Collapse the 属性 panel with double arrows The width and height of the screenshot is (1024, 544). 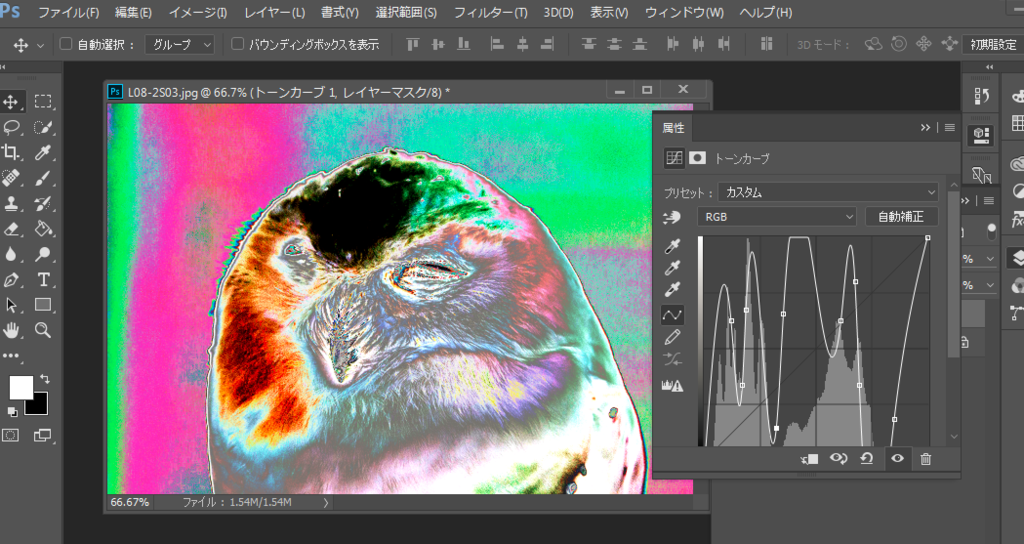tap(925, 127)
